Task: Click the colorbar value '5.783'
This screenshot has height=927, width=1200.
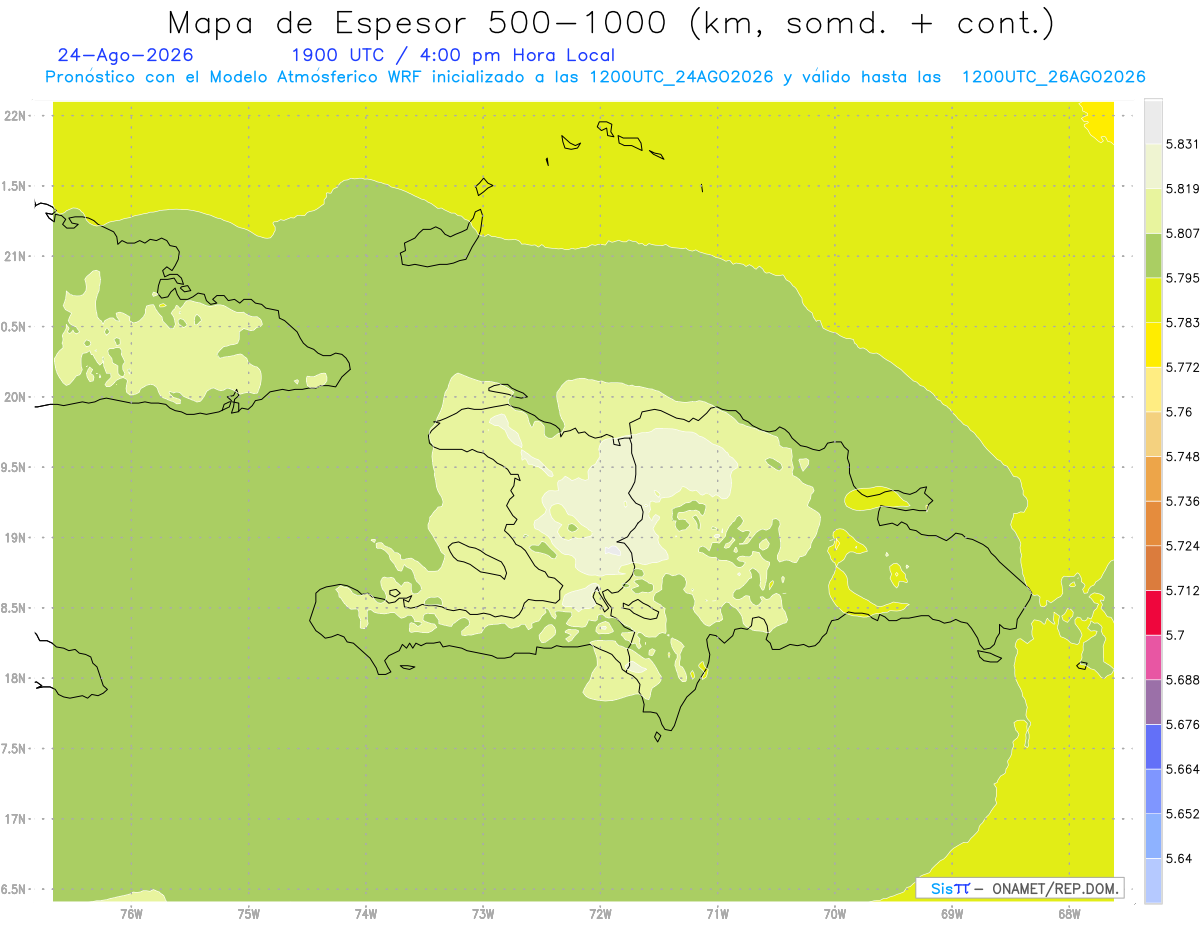Action: point(1182,323)
